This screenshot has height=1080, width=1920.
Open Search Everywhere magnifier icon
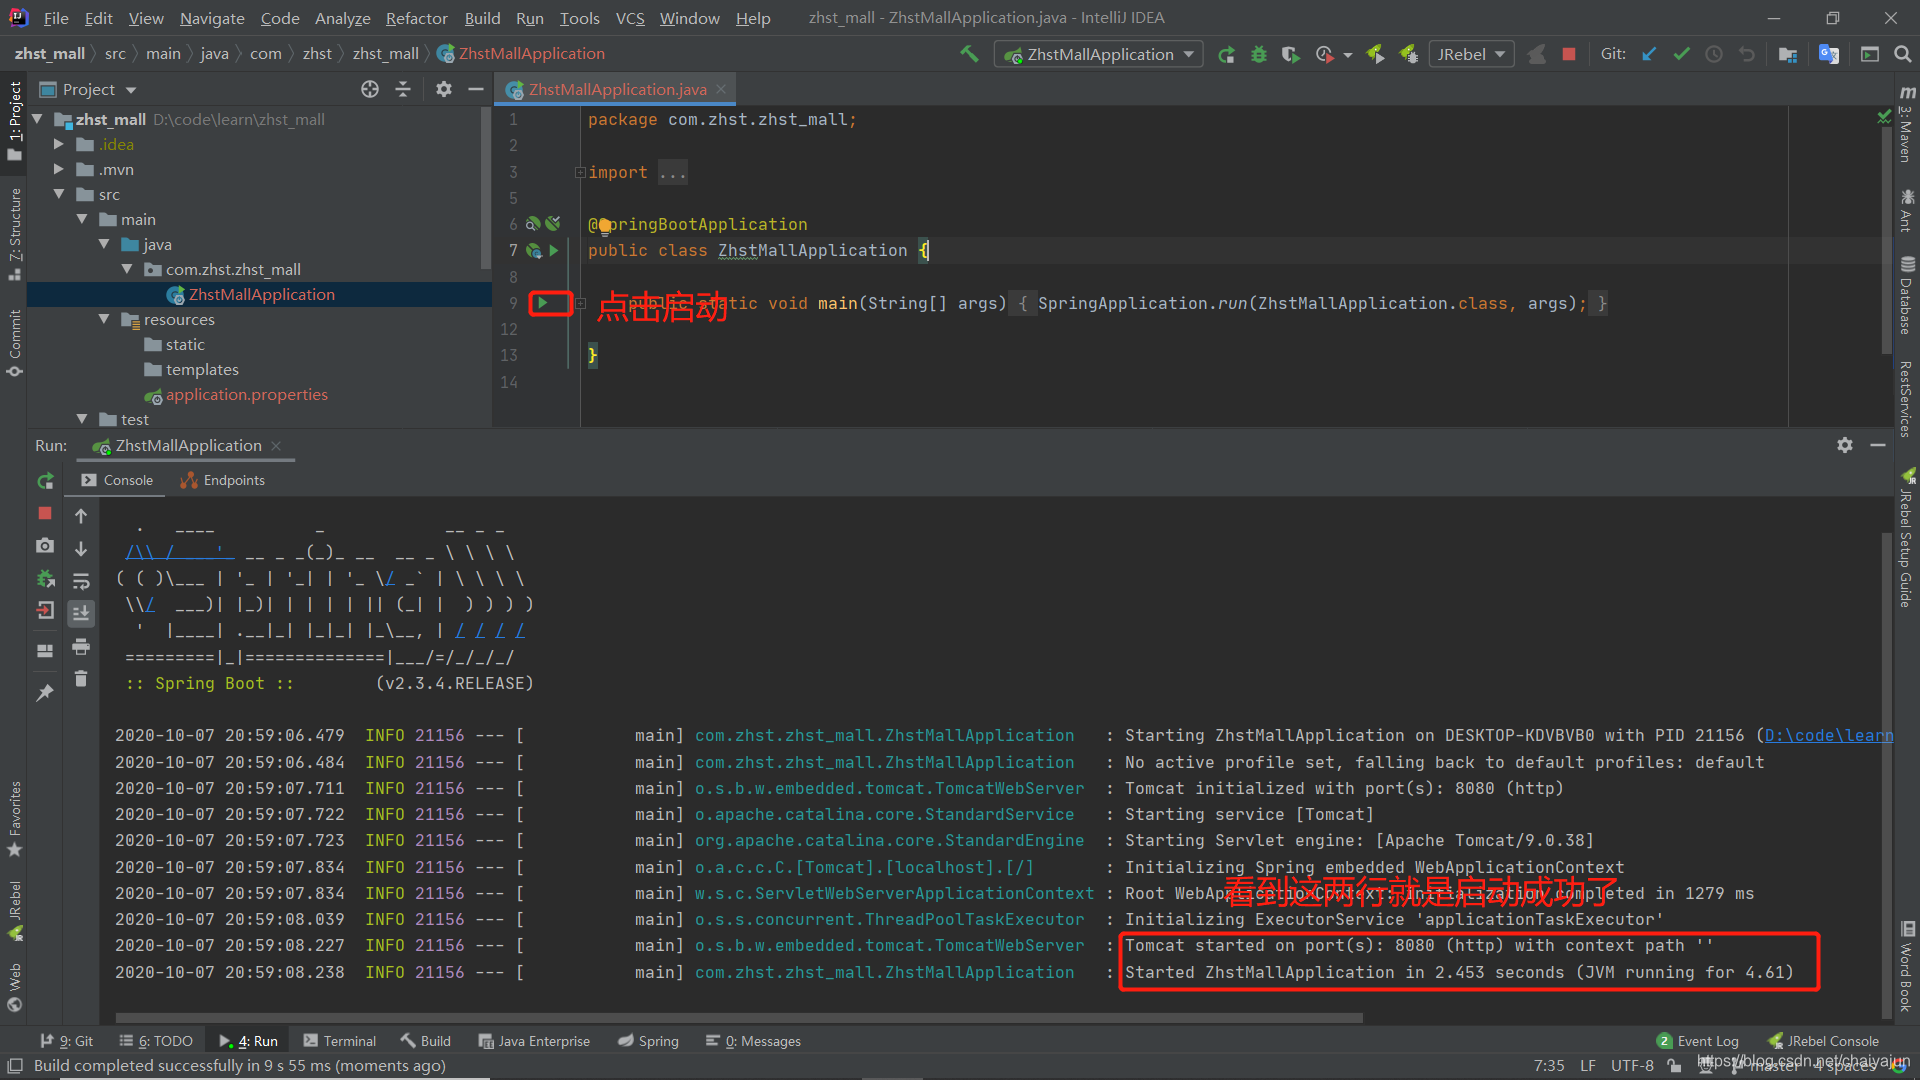pos(1902,54)
